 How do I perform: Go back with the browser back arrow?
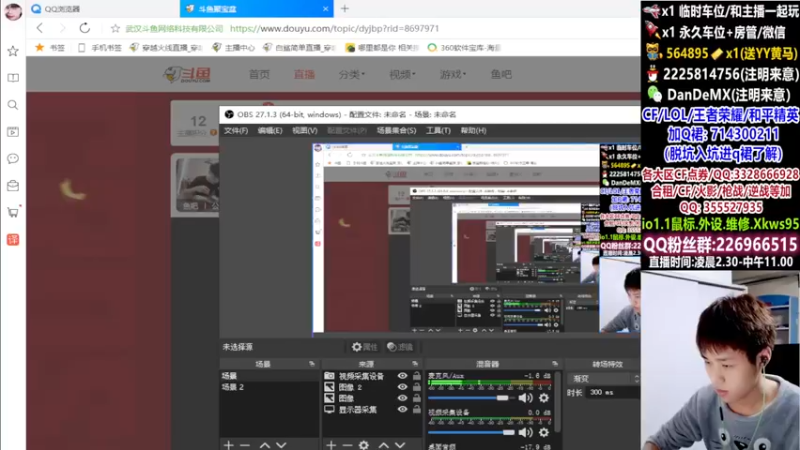pyautogui.click(x=40, y=29)
